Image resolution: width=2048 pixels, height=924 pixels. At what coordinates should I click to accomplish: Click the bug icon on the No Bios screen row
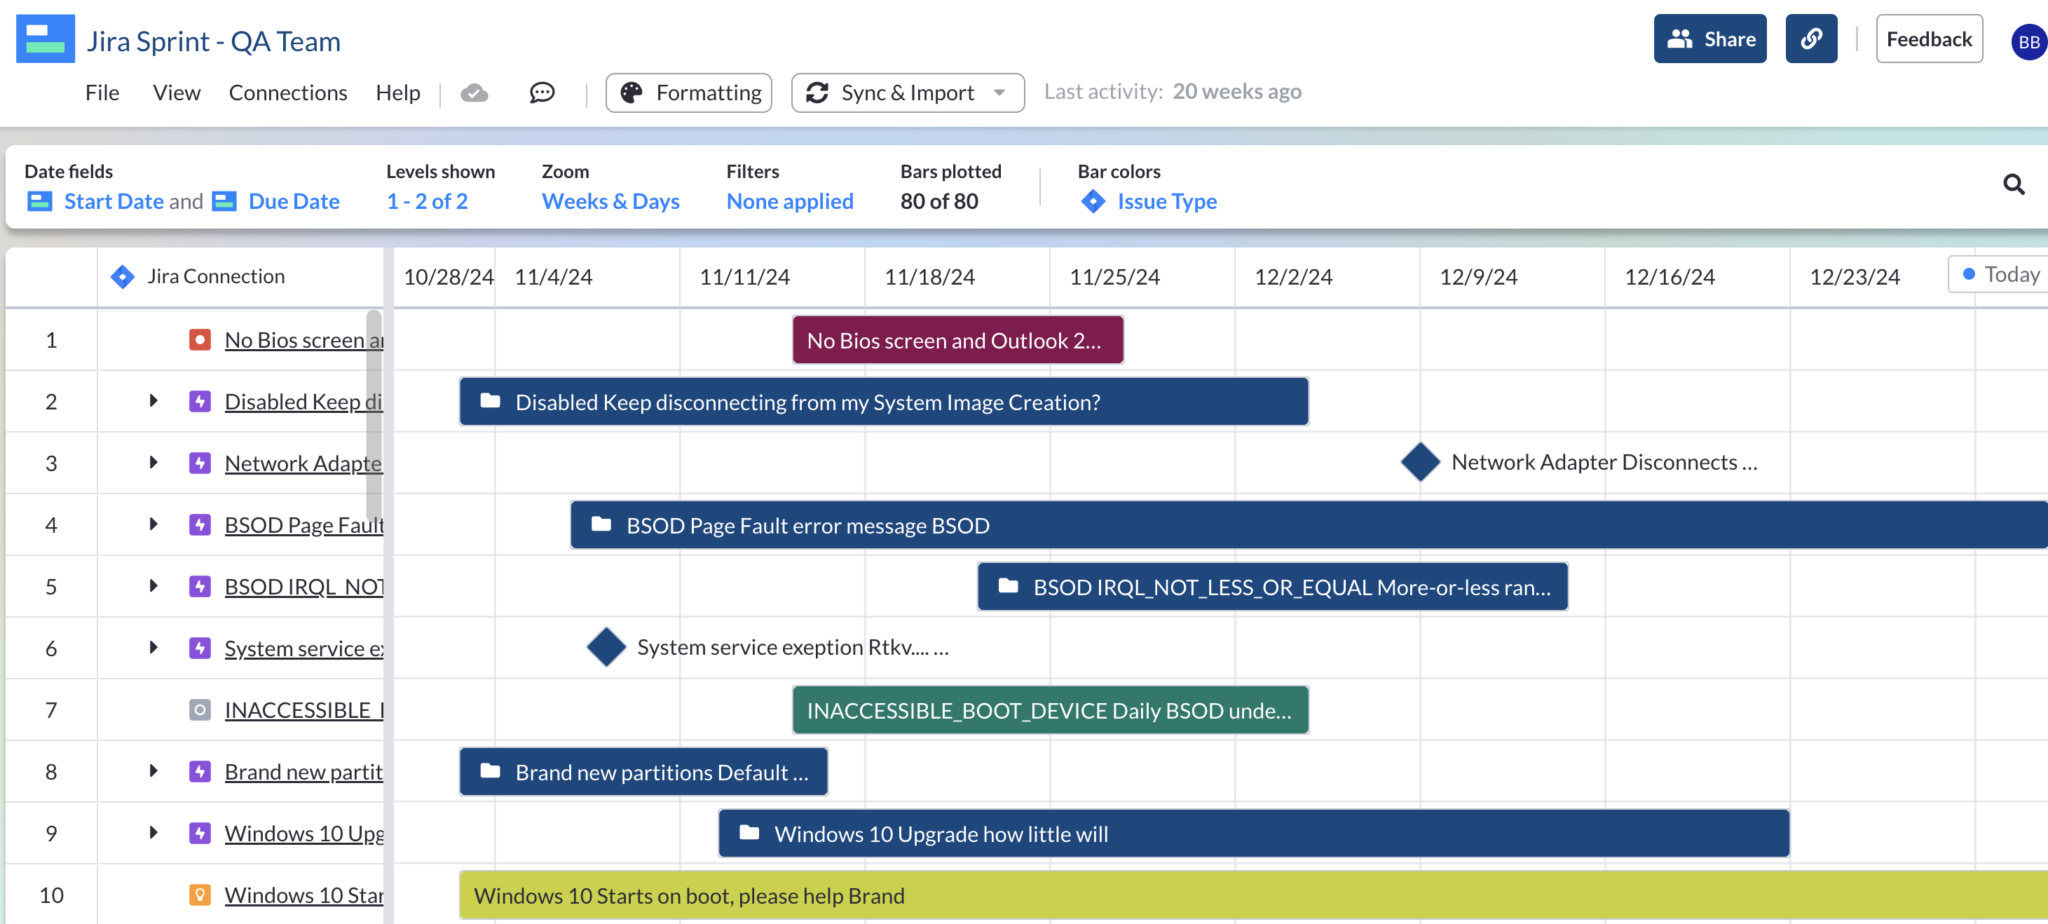point(200,339)
